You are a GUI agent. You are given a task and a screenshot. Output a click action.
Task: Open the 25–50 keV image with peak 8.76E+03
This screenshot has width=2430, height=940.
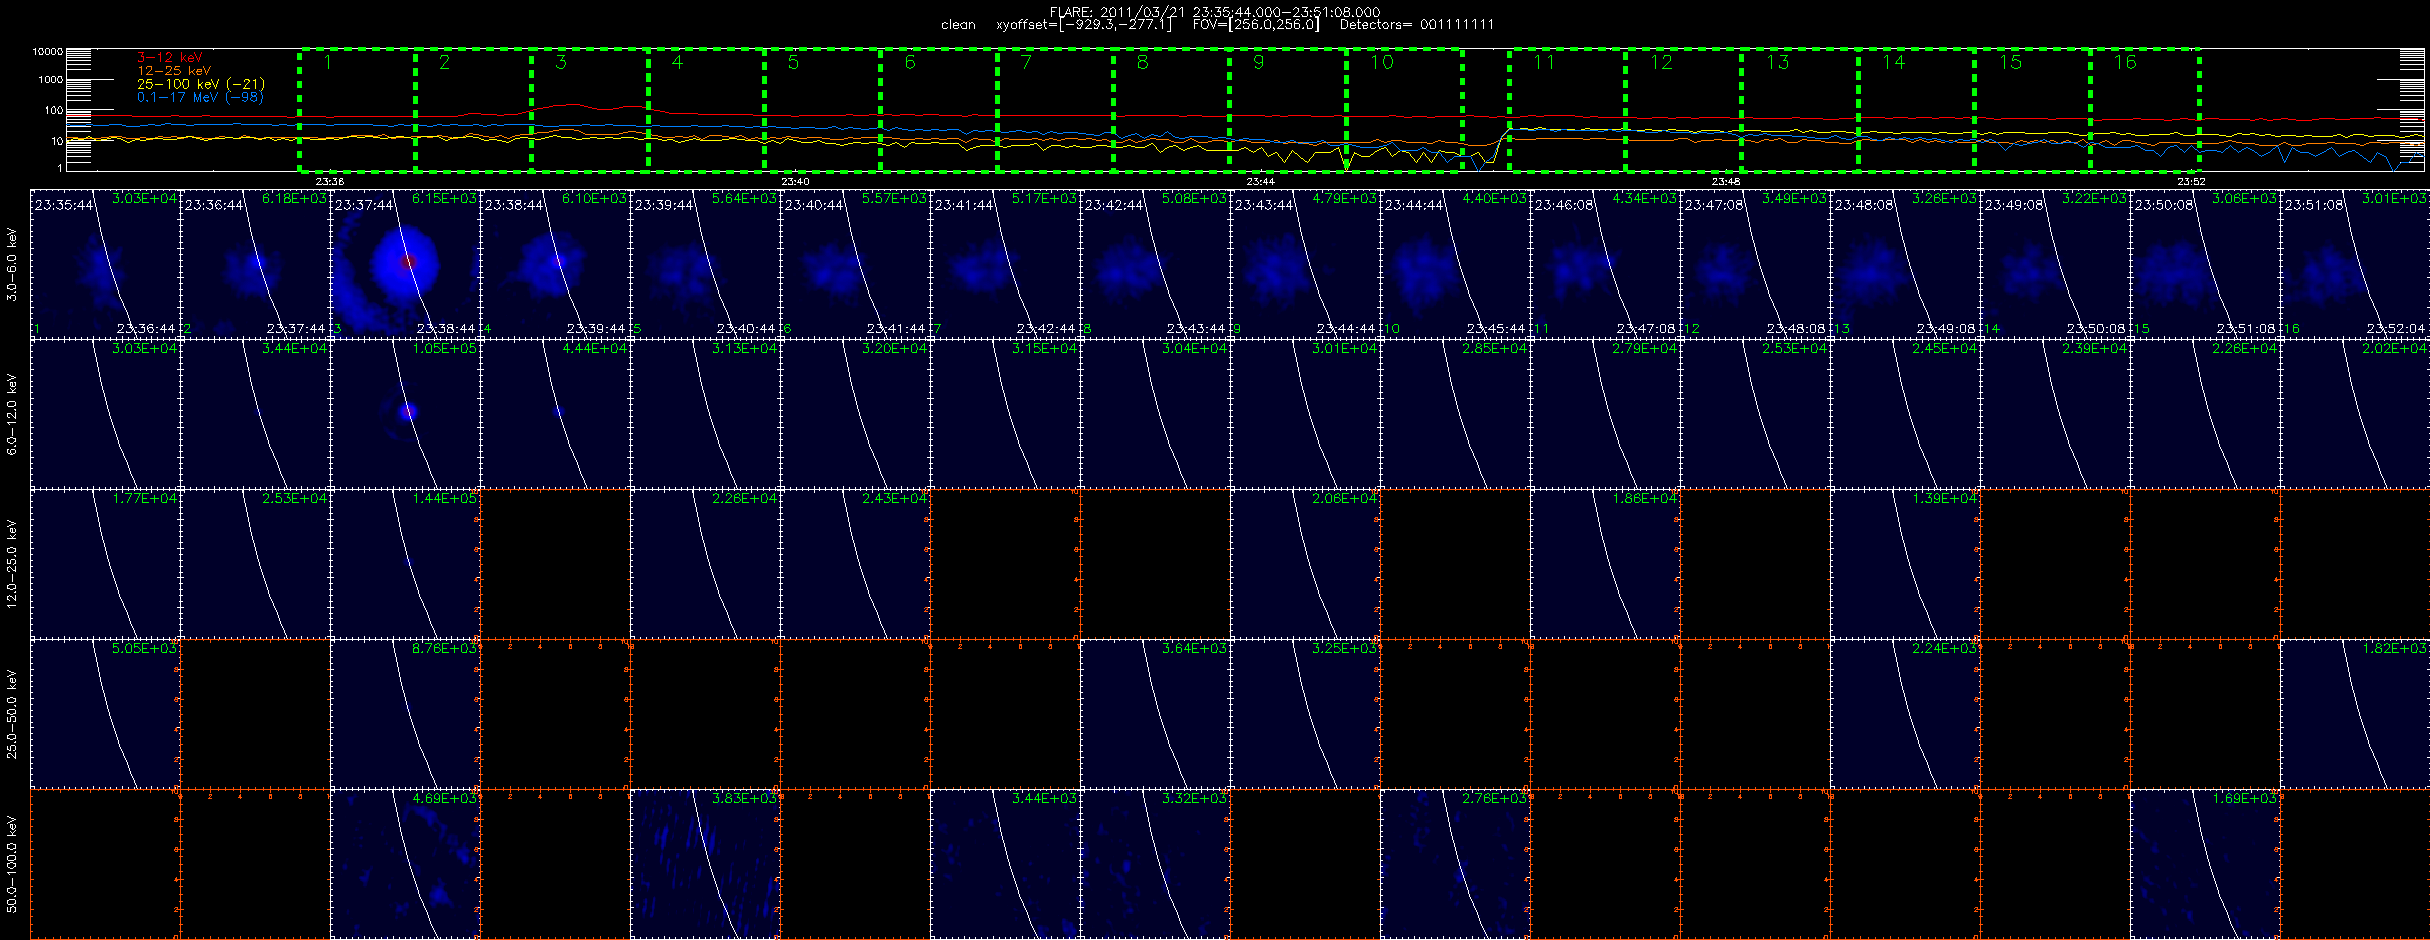(x=406, y=714)
